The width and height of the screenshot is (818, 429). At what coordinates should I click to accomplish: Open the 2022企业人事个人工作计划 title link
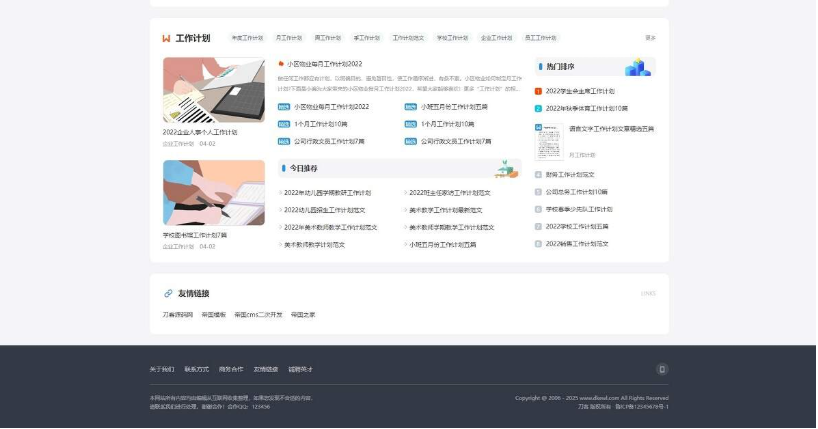(200, 133)
